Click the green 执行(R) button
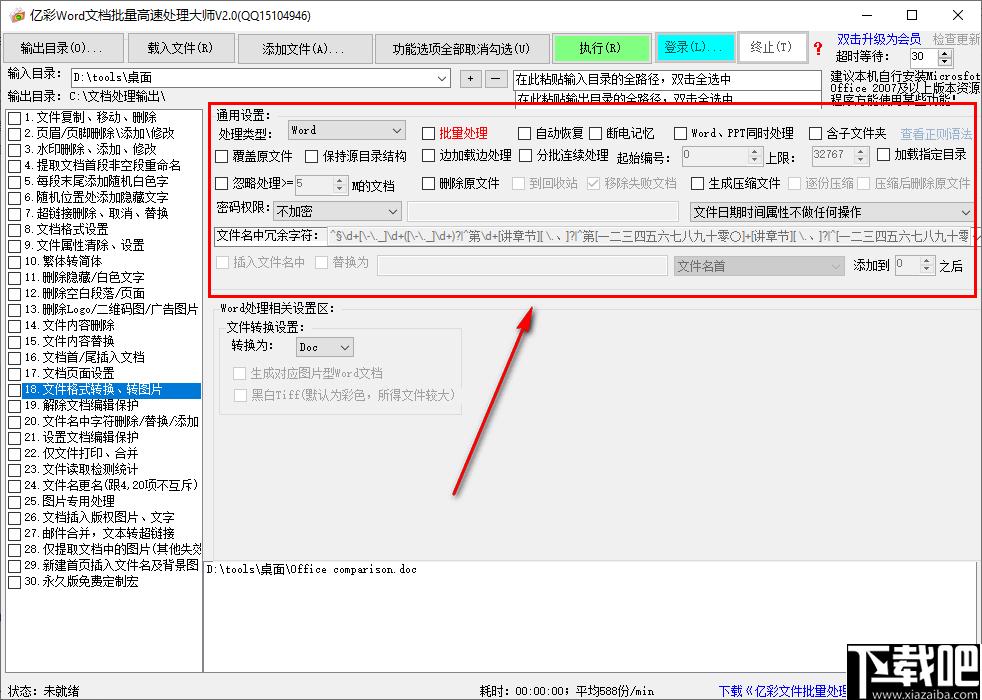Viewport: 982px width, 700px height. tap(600, 48)
